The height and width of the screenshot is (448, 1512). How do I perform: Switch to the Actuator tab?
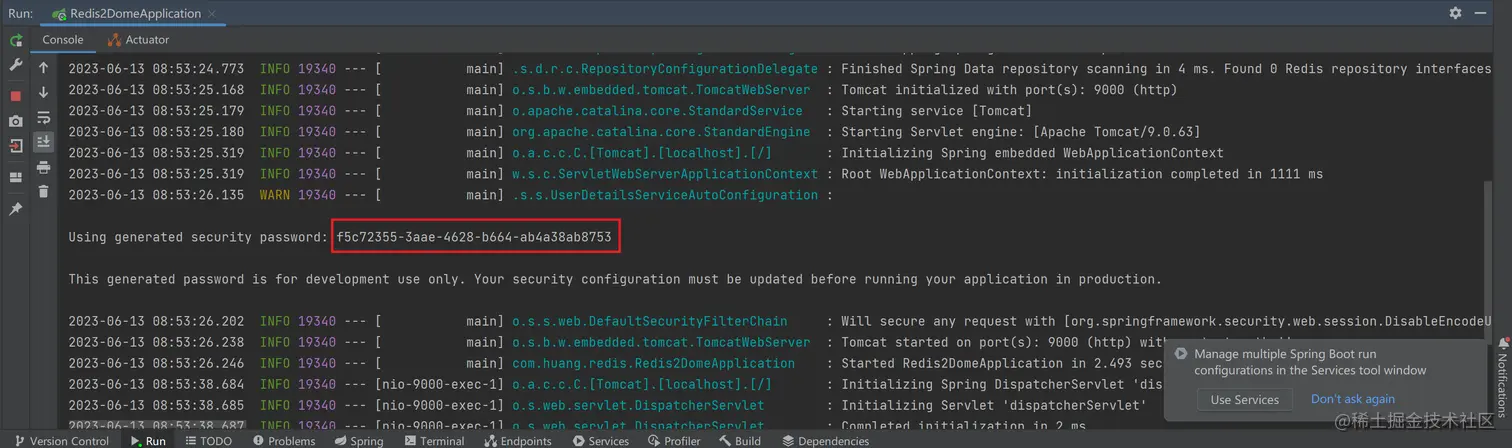point(138,40)
